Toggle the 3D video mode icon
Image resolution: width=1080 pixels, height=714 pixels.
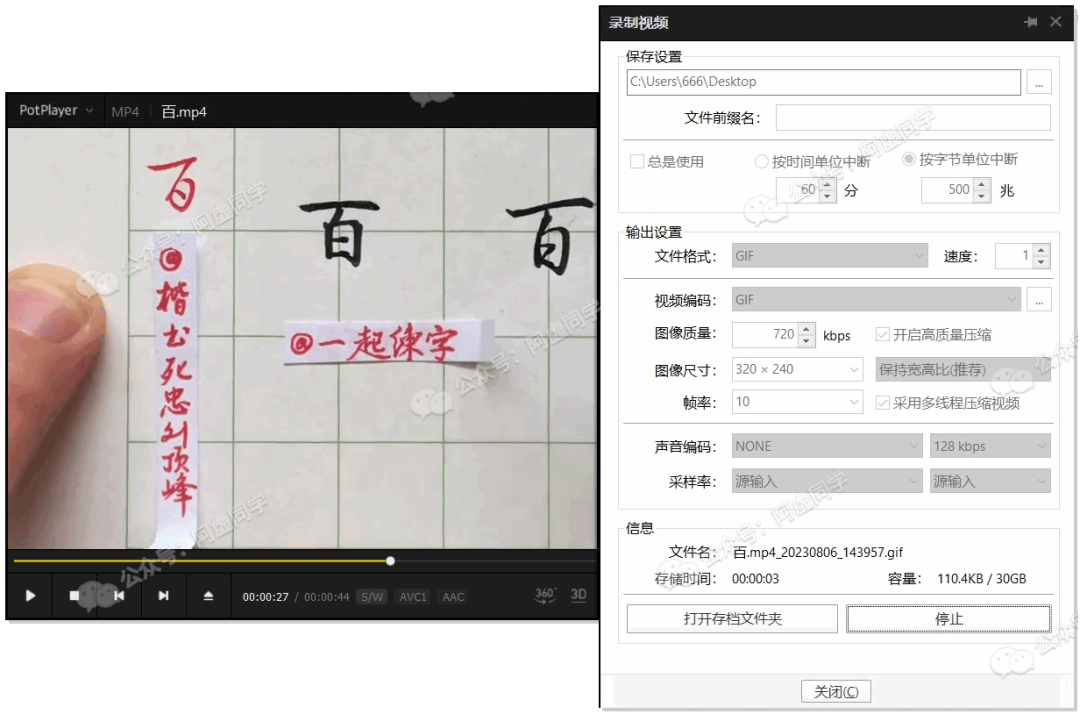point(579,594)
